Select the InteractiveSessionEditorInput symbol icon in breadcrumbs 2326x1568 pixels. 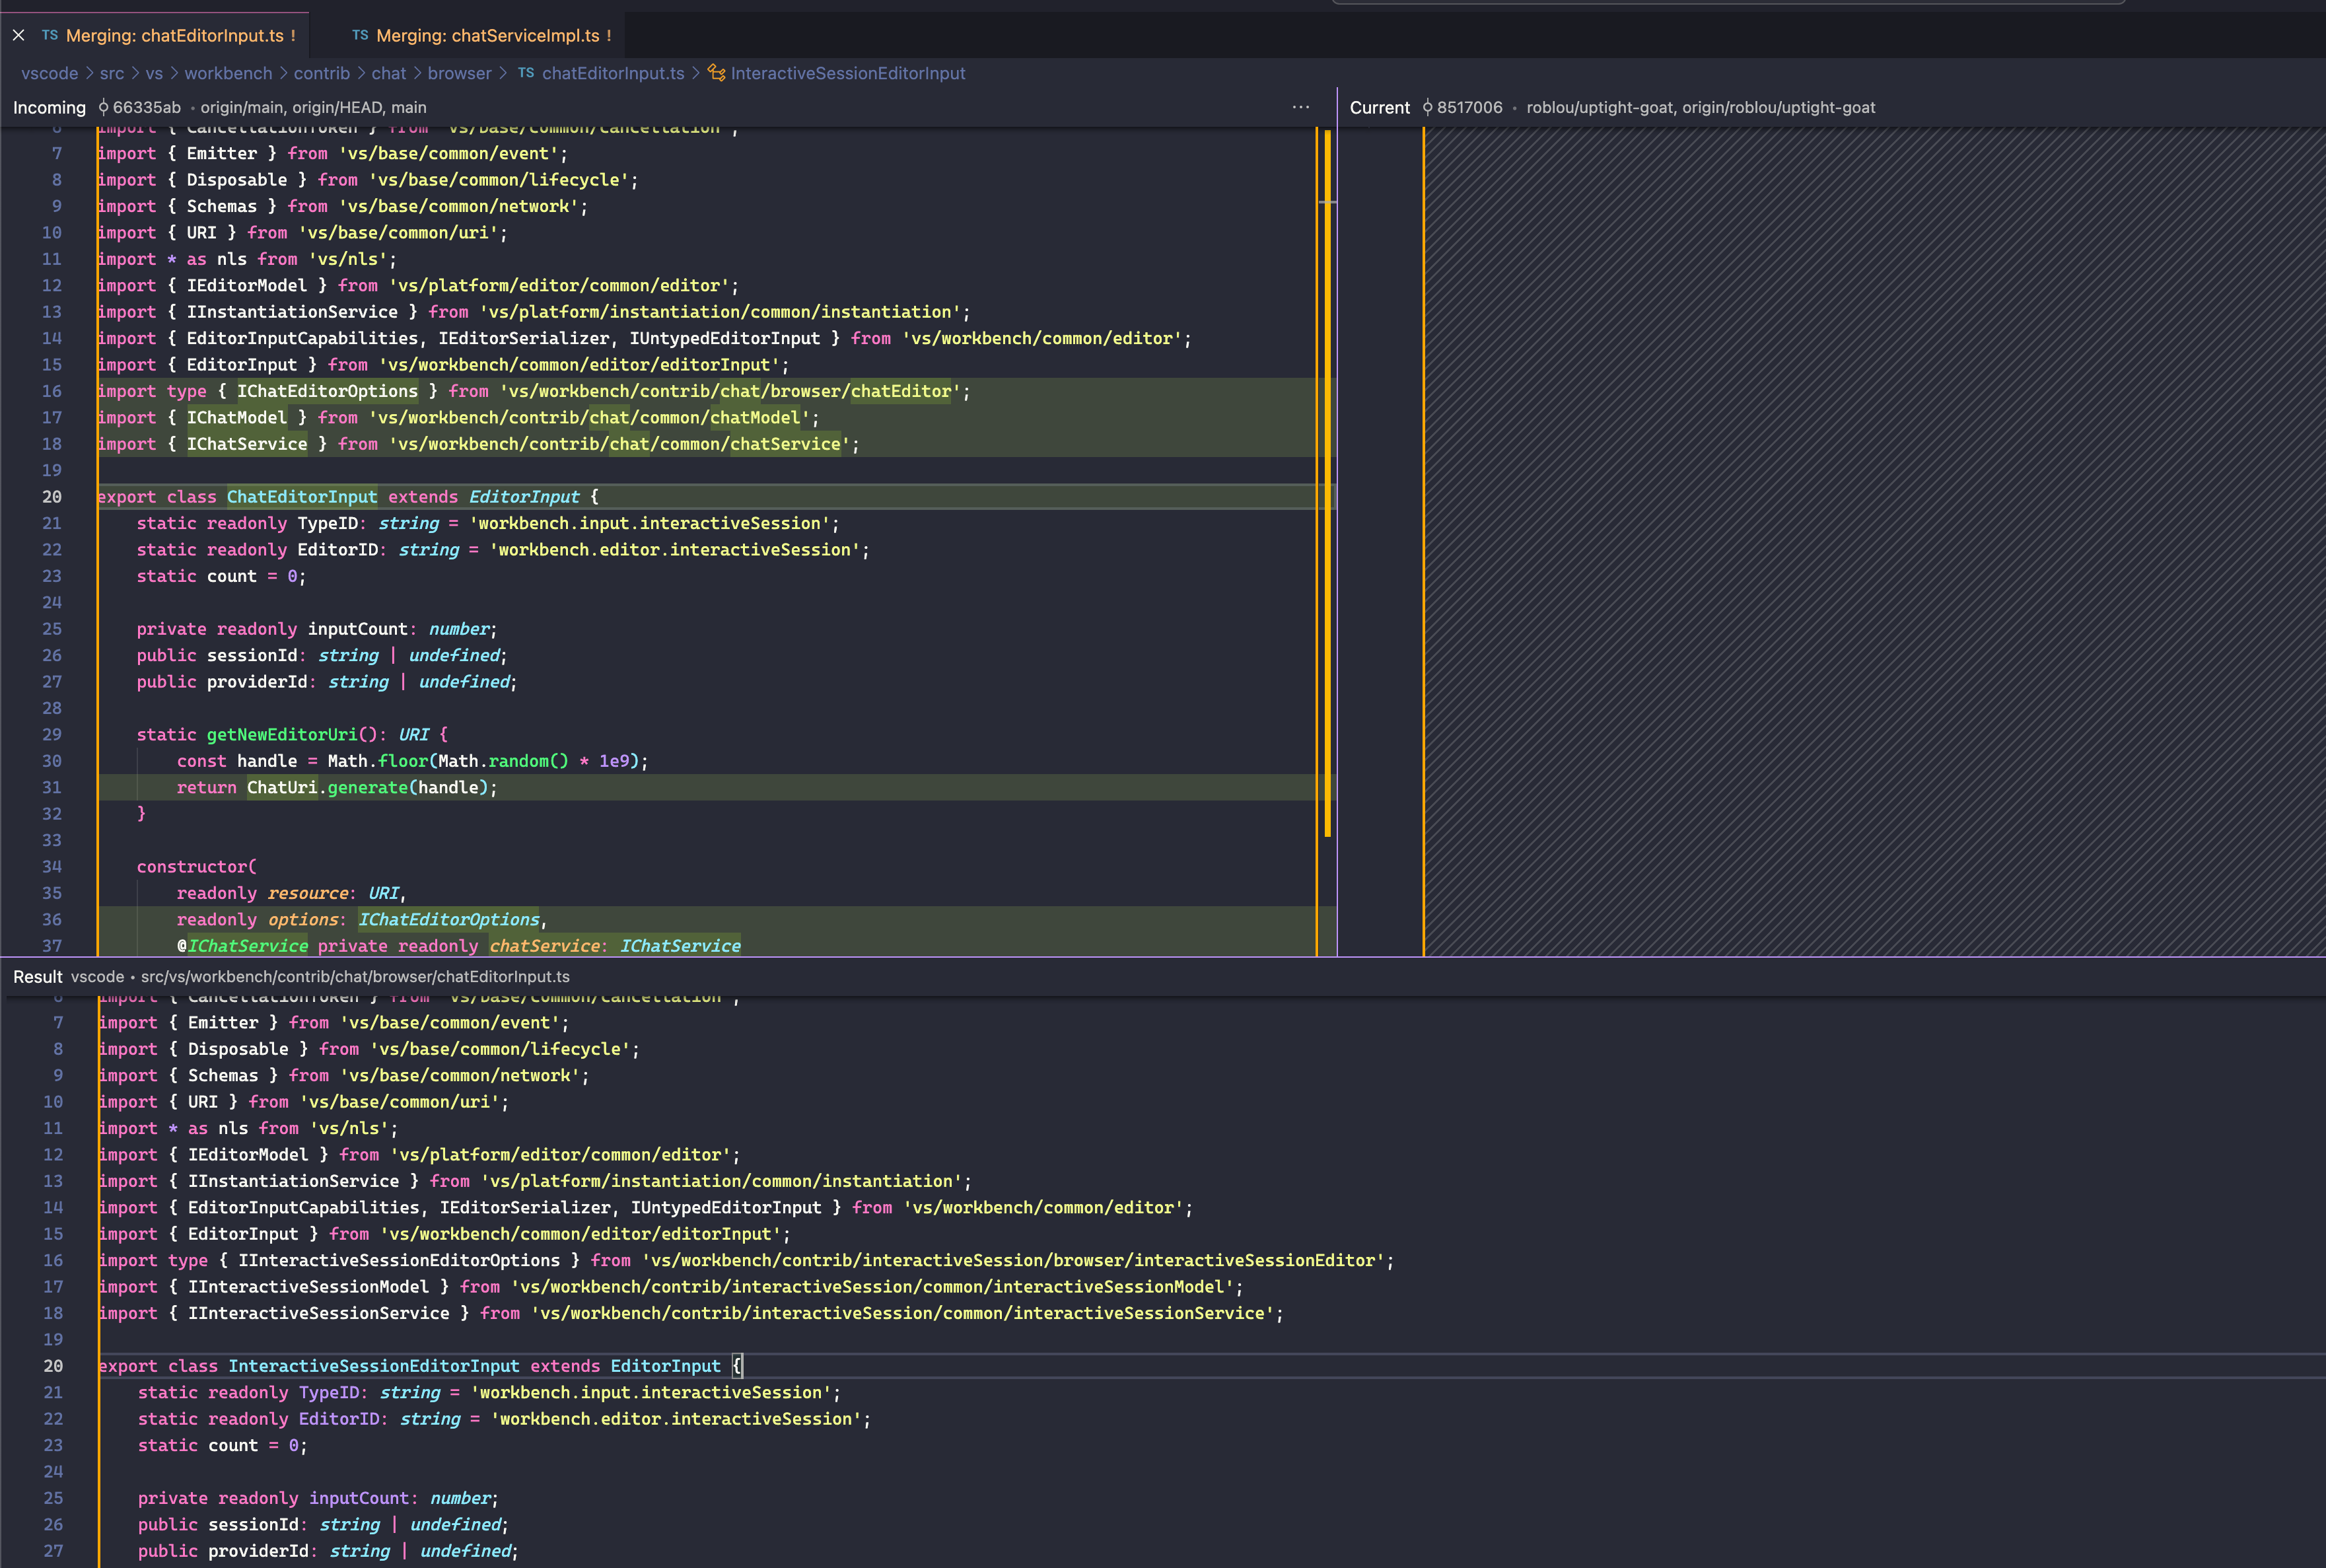pyautogui.click(x=714, y=73)
